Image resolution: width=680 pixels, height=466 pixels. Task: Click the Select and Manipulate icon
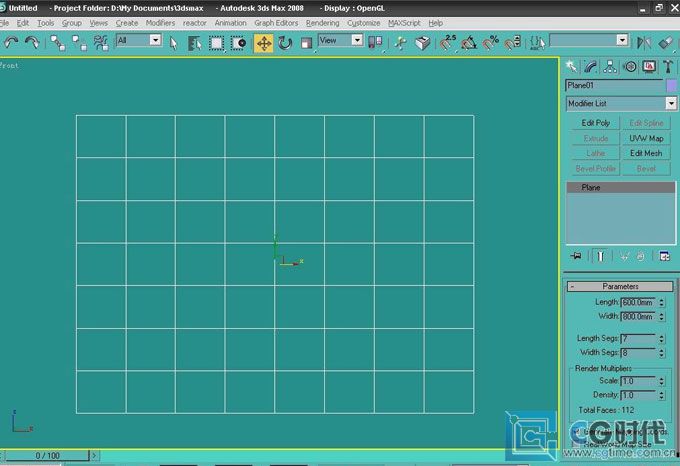[x=400, y=42]
